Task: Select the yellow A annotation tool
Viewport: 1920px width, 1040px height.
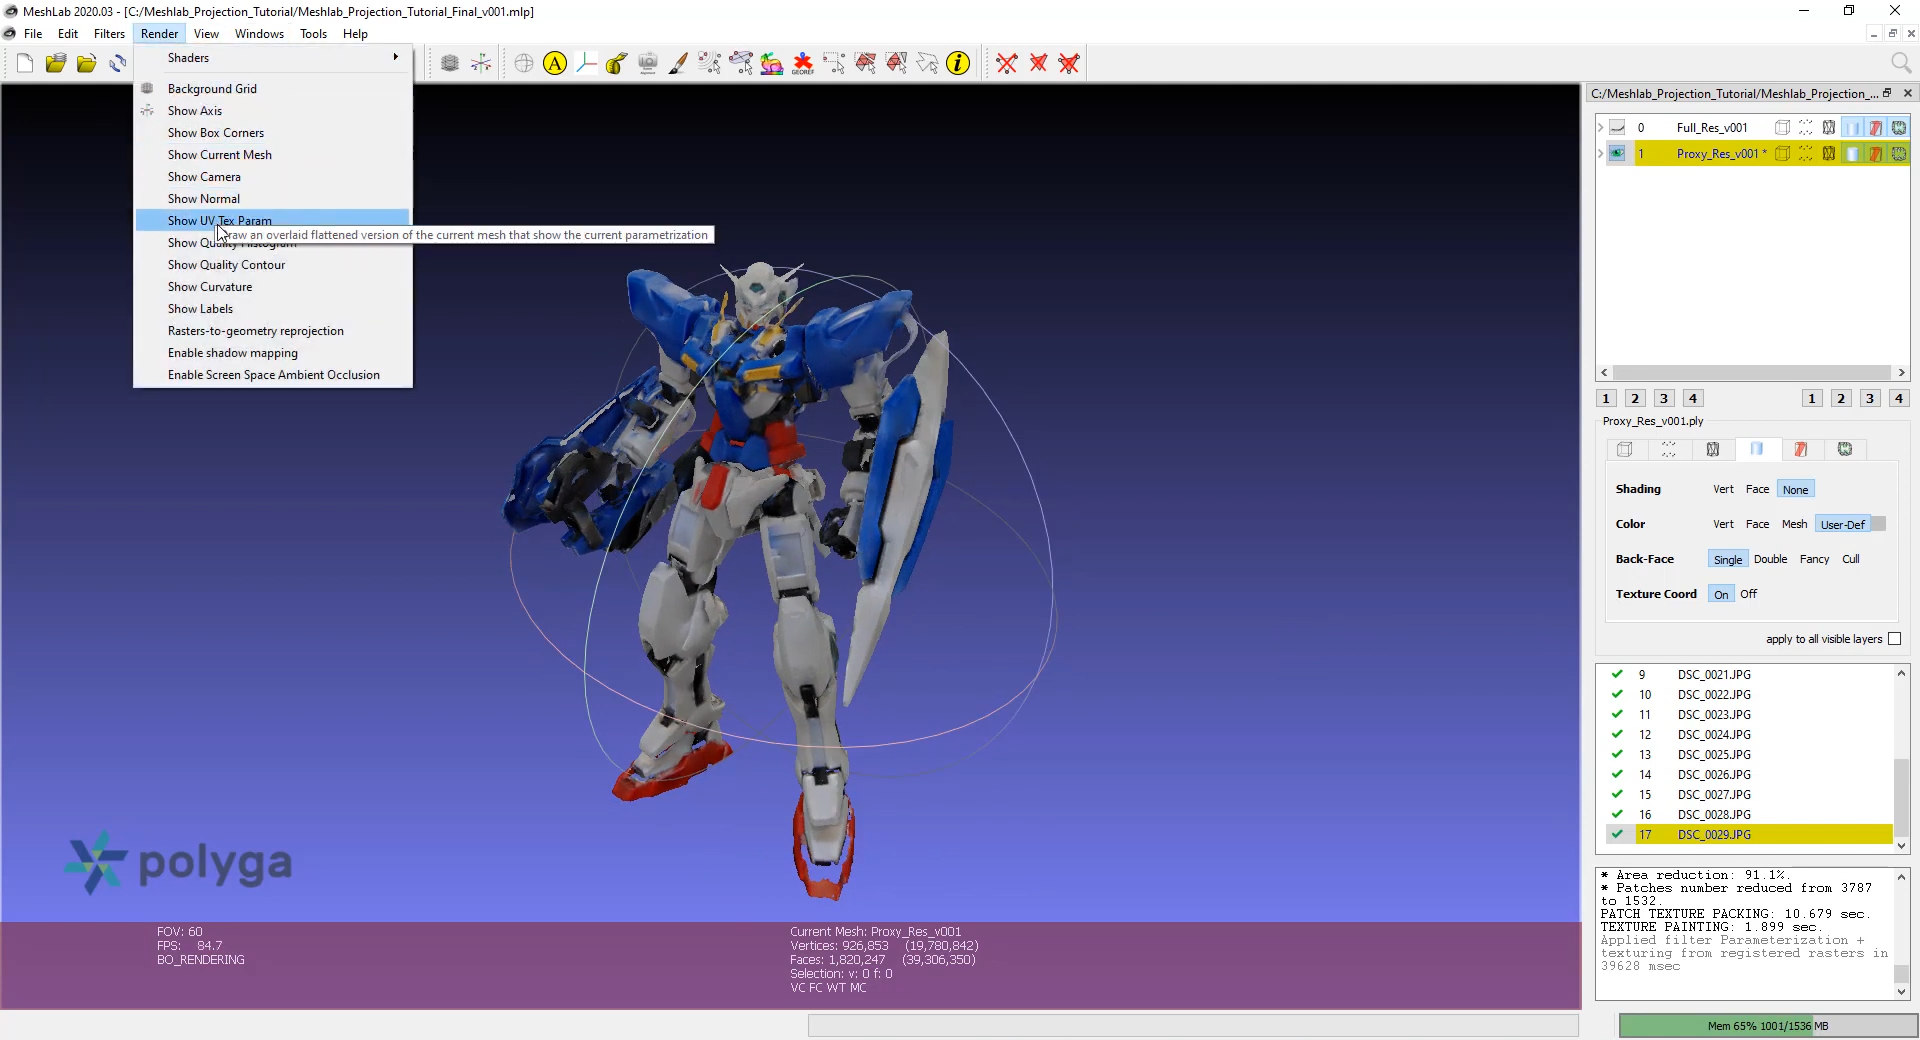Action: click(x=555, y=64)
